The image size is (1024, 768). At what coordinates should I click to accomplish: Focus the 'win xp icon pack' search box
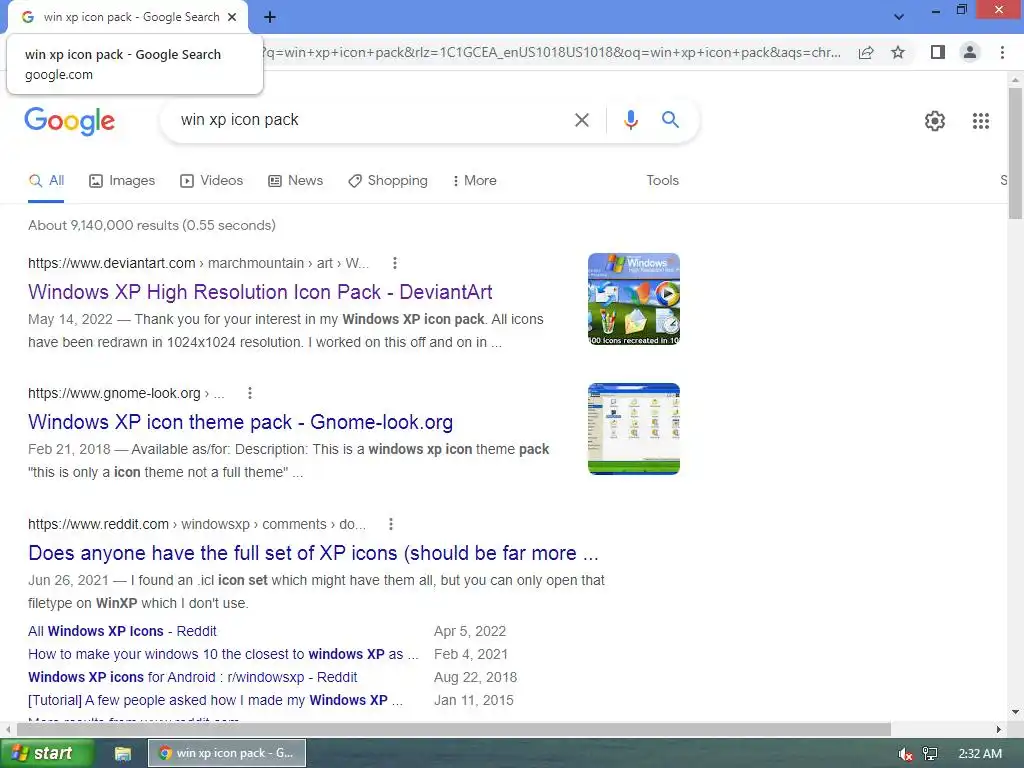pos(366,120)
